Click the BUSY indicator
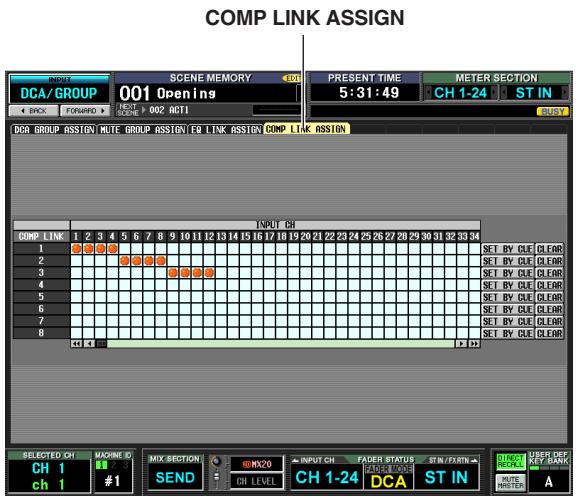576x498 pixels. pos(552,111)
